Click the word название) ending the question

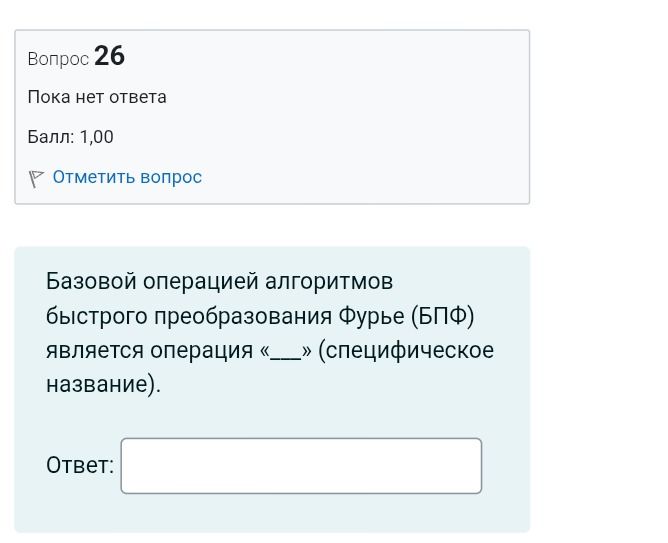(101, 384)
